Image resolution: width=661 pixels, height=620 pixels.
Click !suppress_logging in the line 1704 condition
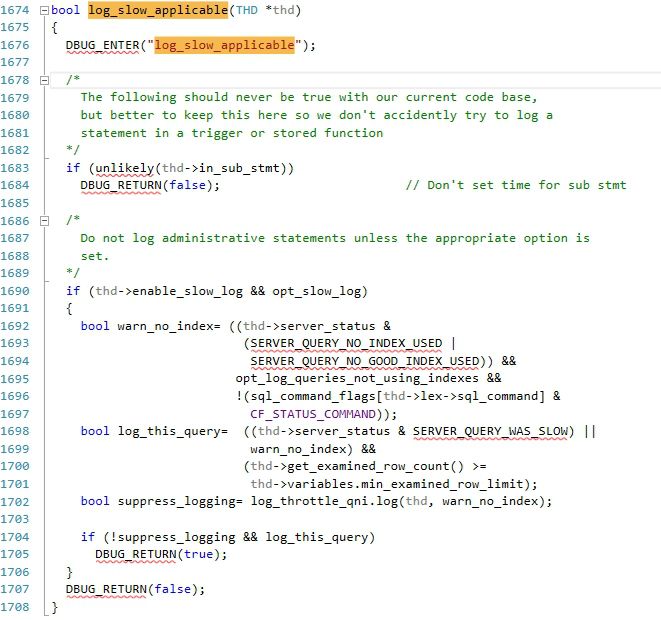point(173,537)
